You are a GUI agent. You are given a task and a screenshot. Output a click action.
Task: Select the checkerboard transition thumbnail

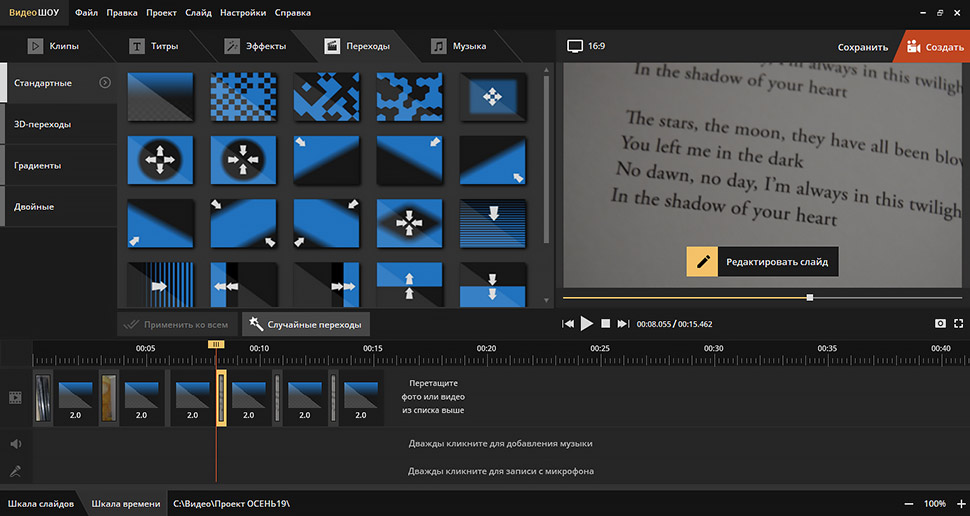[x=243, y=97]
